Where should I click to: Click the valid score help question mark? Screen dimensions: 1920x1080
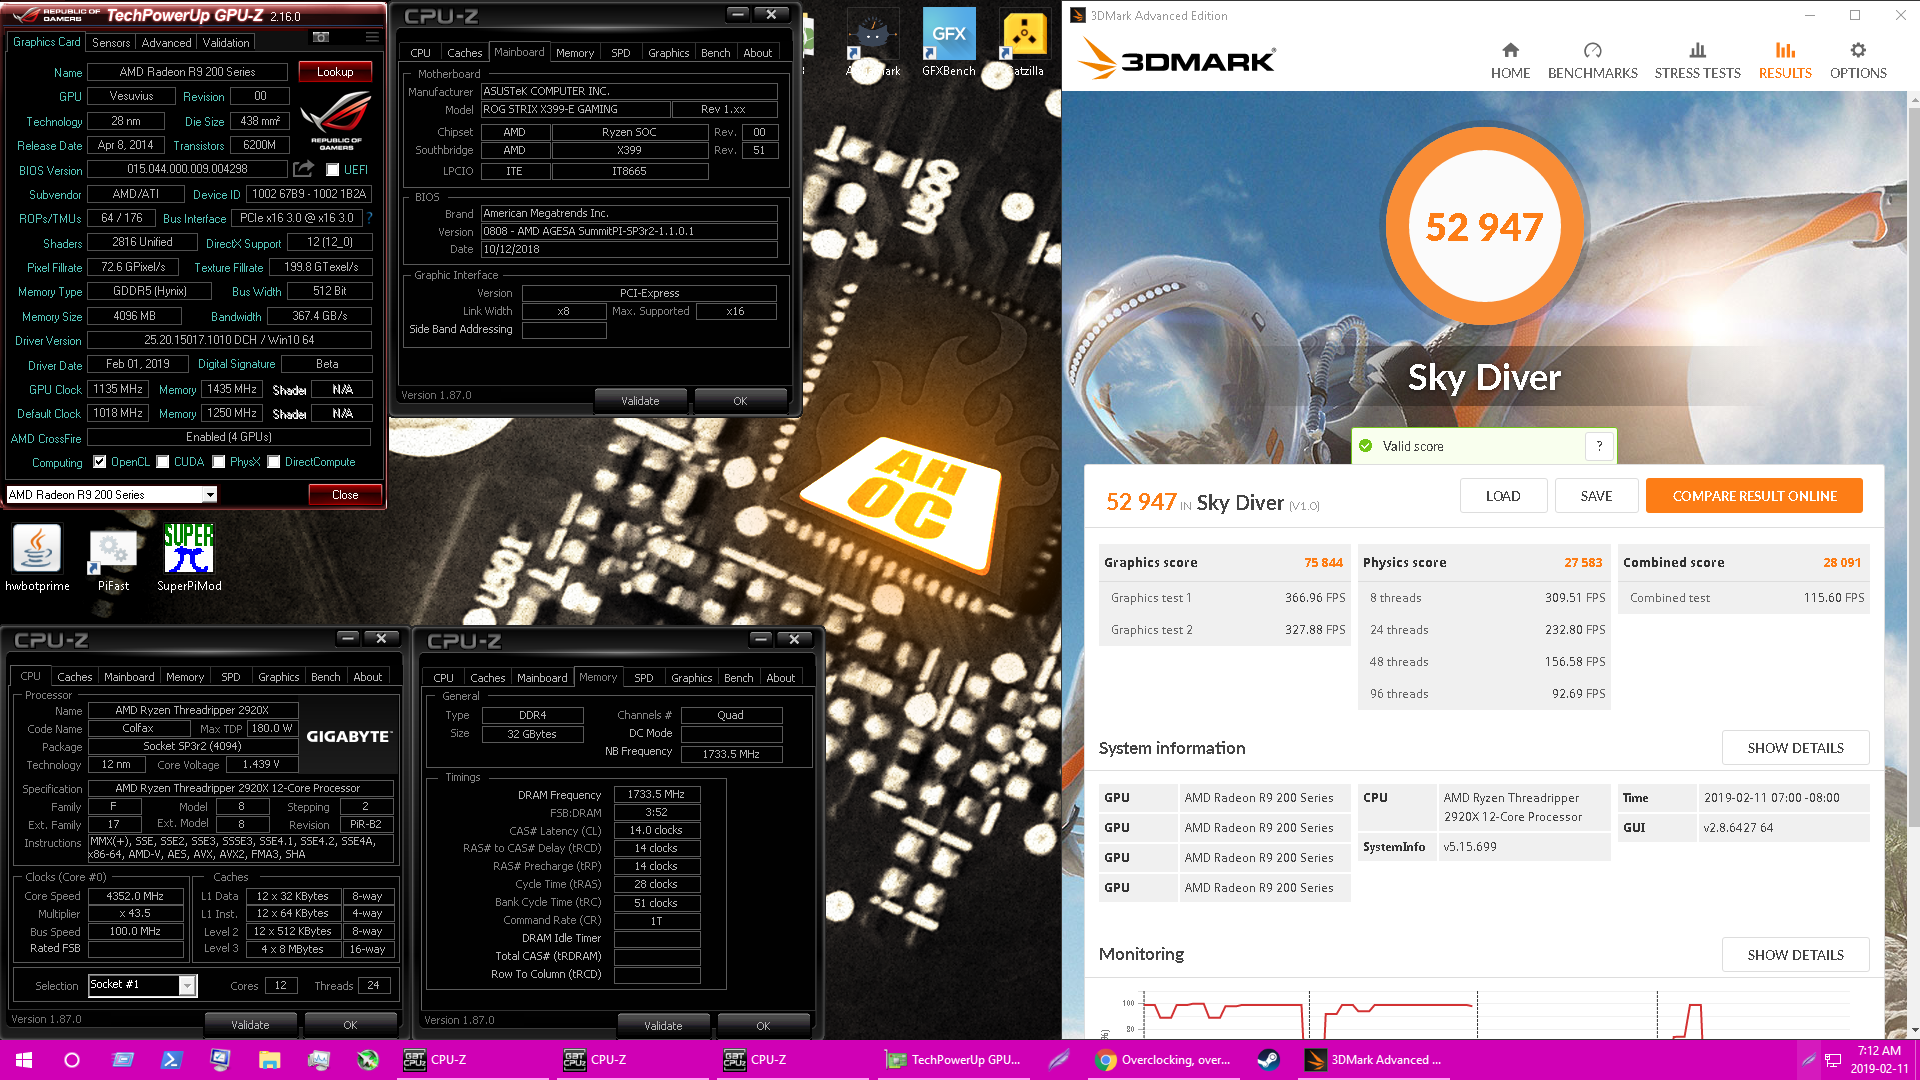pos(1599,446)
